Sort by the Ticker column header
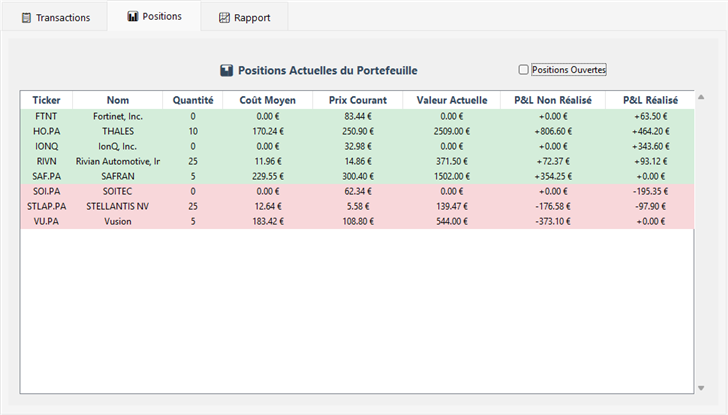This screenshot has height=415, width=728. click(x=46, y=100)
